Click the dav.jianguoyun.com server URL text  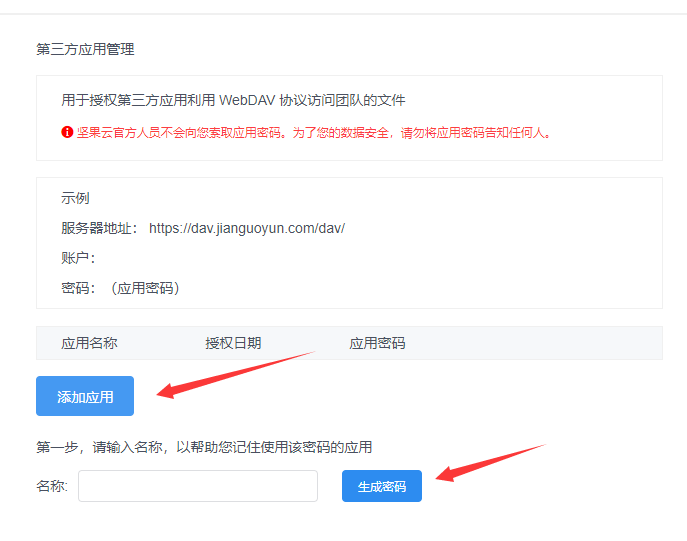247,228
